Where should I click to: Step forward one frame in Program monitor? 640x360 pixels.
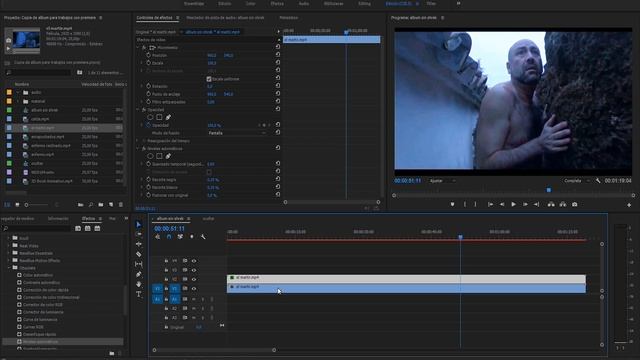click(525, 204)
